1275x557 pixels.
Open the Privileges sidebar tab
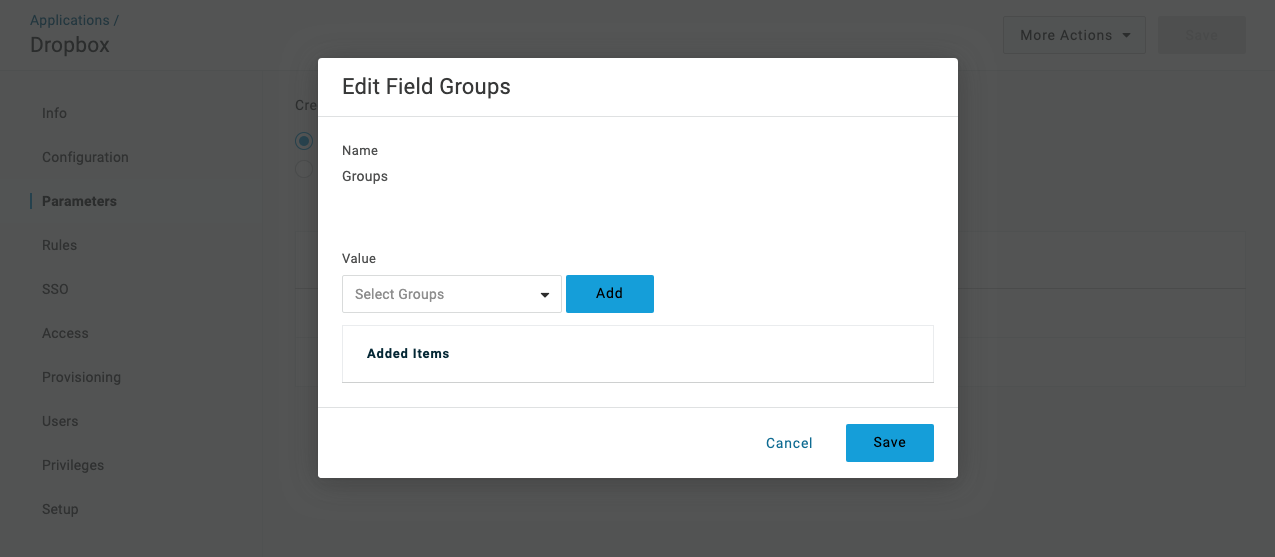[73, 465]
